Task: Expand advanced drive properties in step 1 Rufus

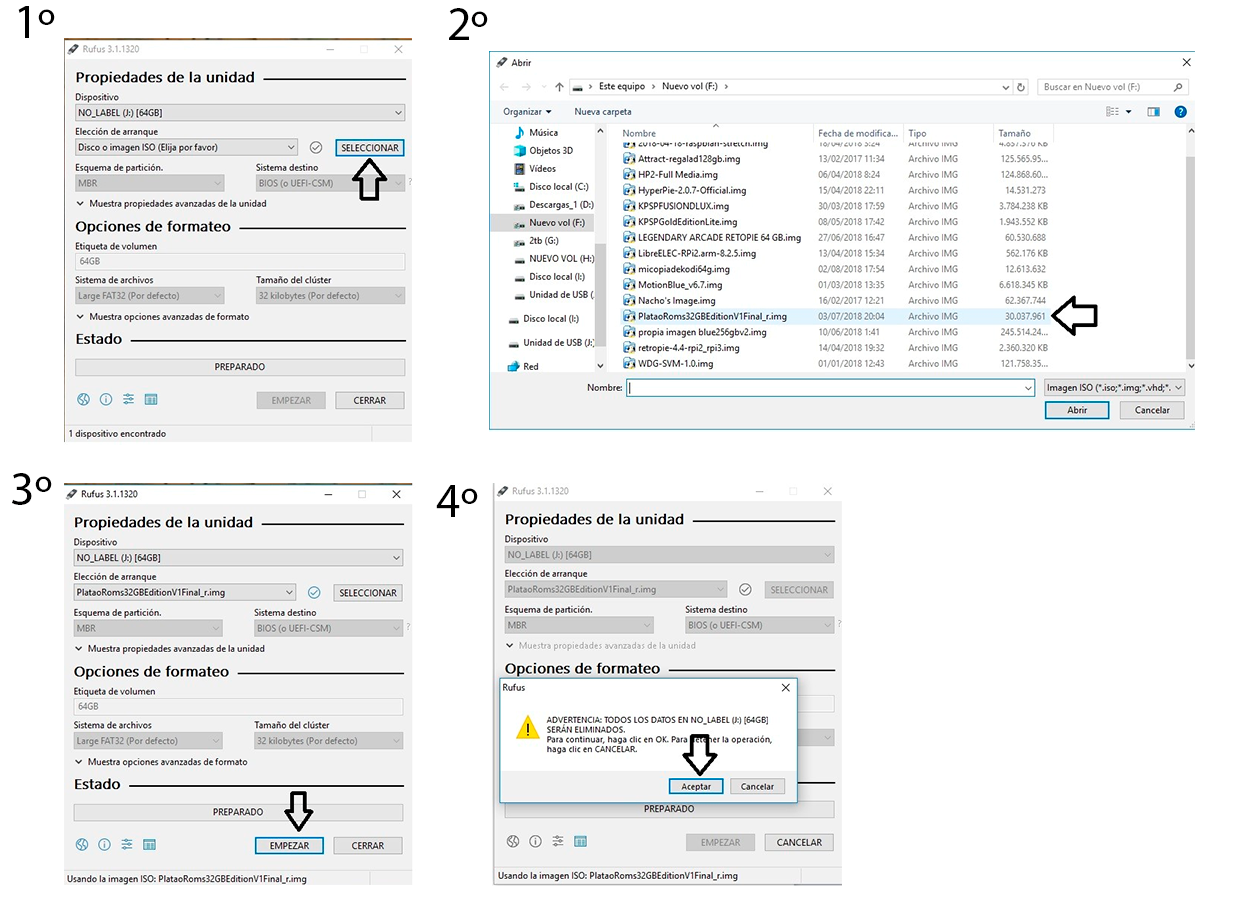Action: coord(171,203)
